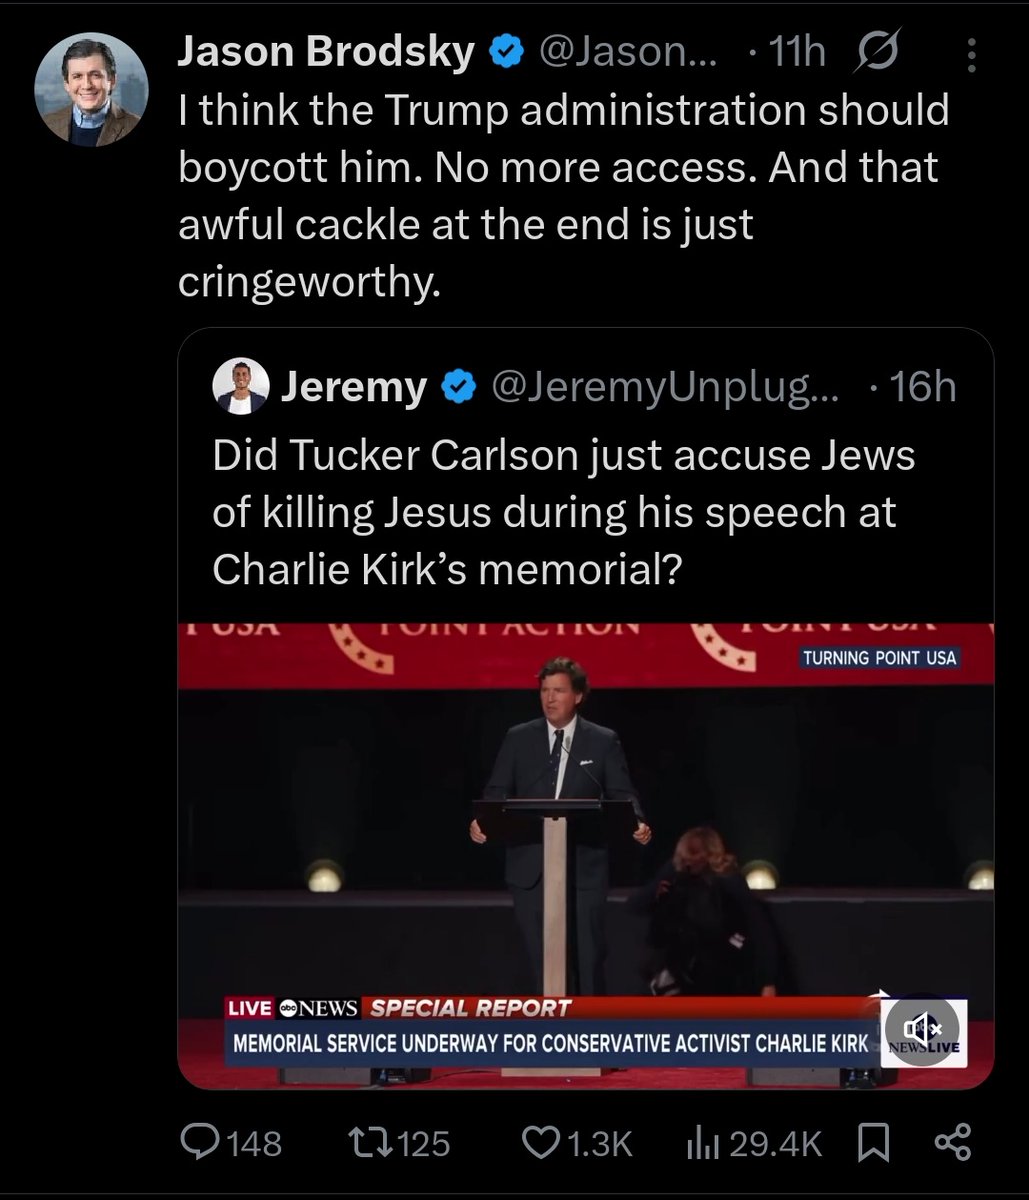Unmute the video sound
Screen dimensions: 1029x1200
coord(921,1028)
